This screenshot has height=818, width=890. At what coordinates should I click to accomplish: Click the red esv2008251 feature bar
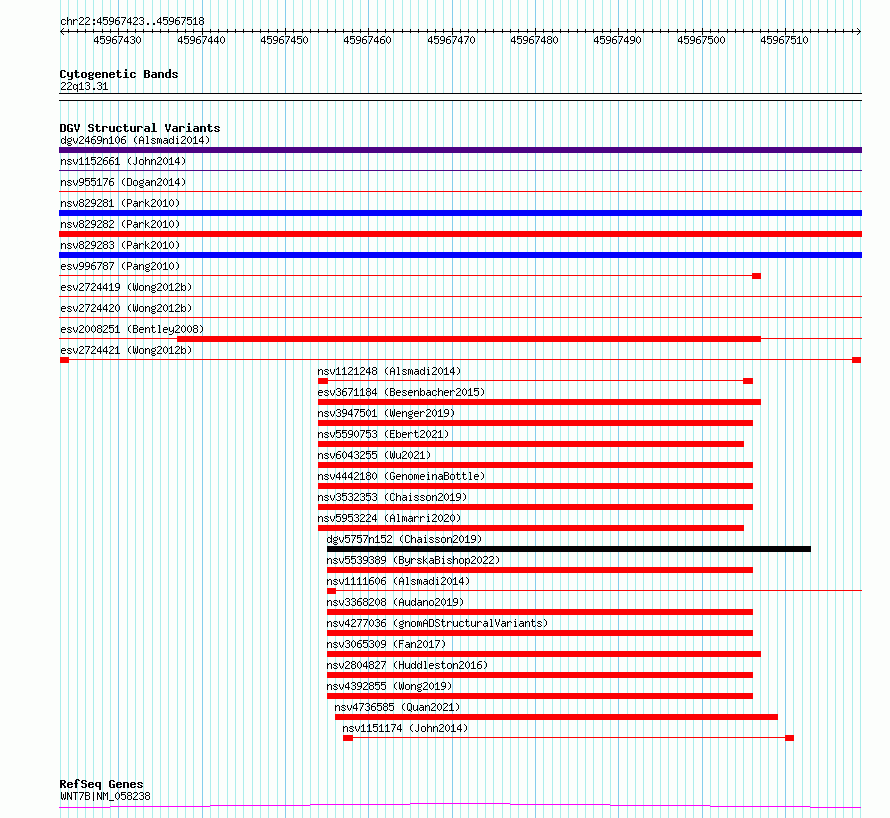click(x=469, y=339)
